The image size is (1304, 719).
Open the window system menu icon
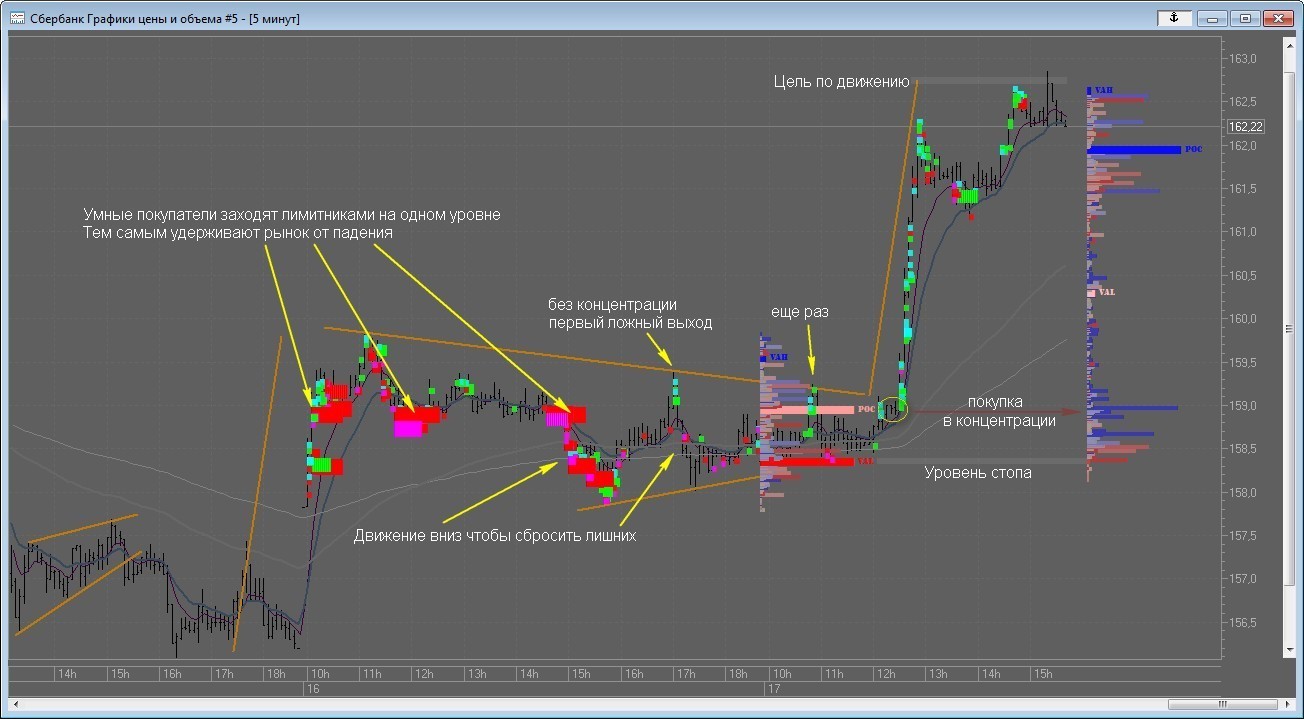point(17,18)
